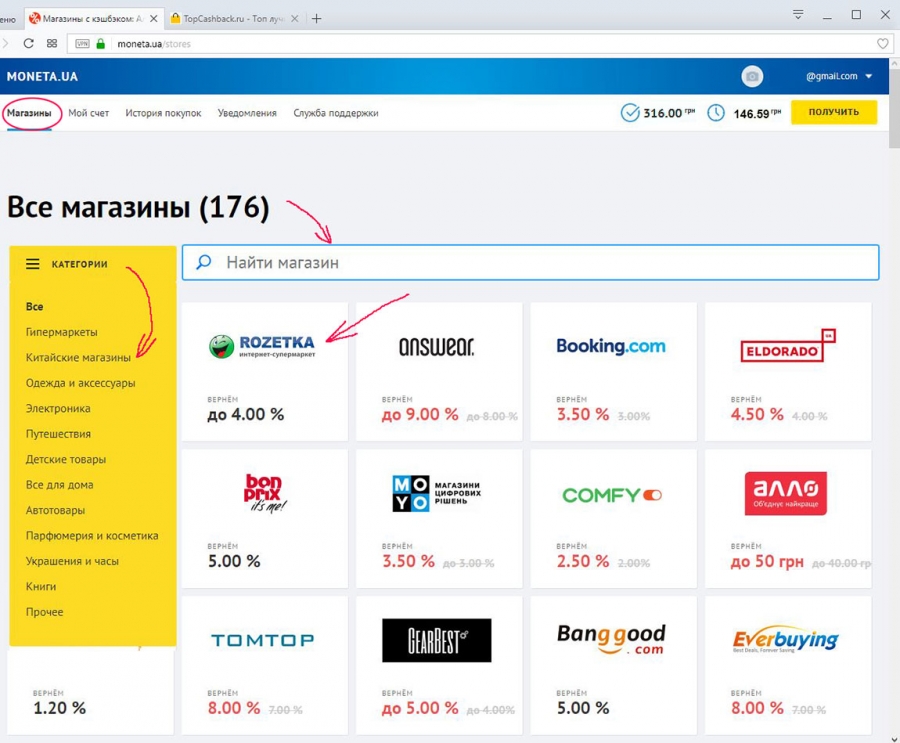Open the Everbuying store card
The image size is (900, 743).
click(x=788, y=665)
